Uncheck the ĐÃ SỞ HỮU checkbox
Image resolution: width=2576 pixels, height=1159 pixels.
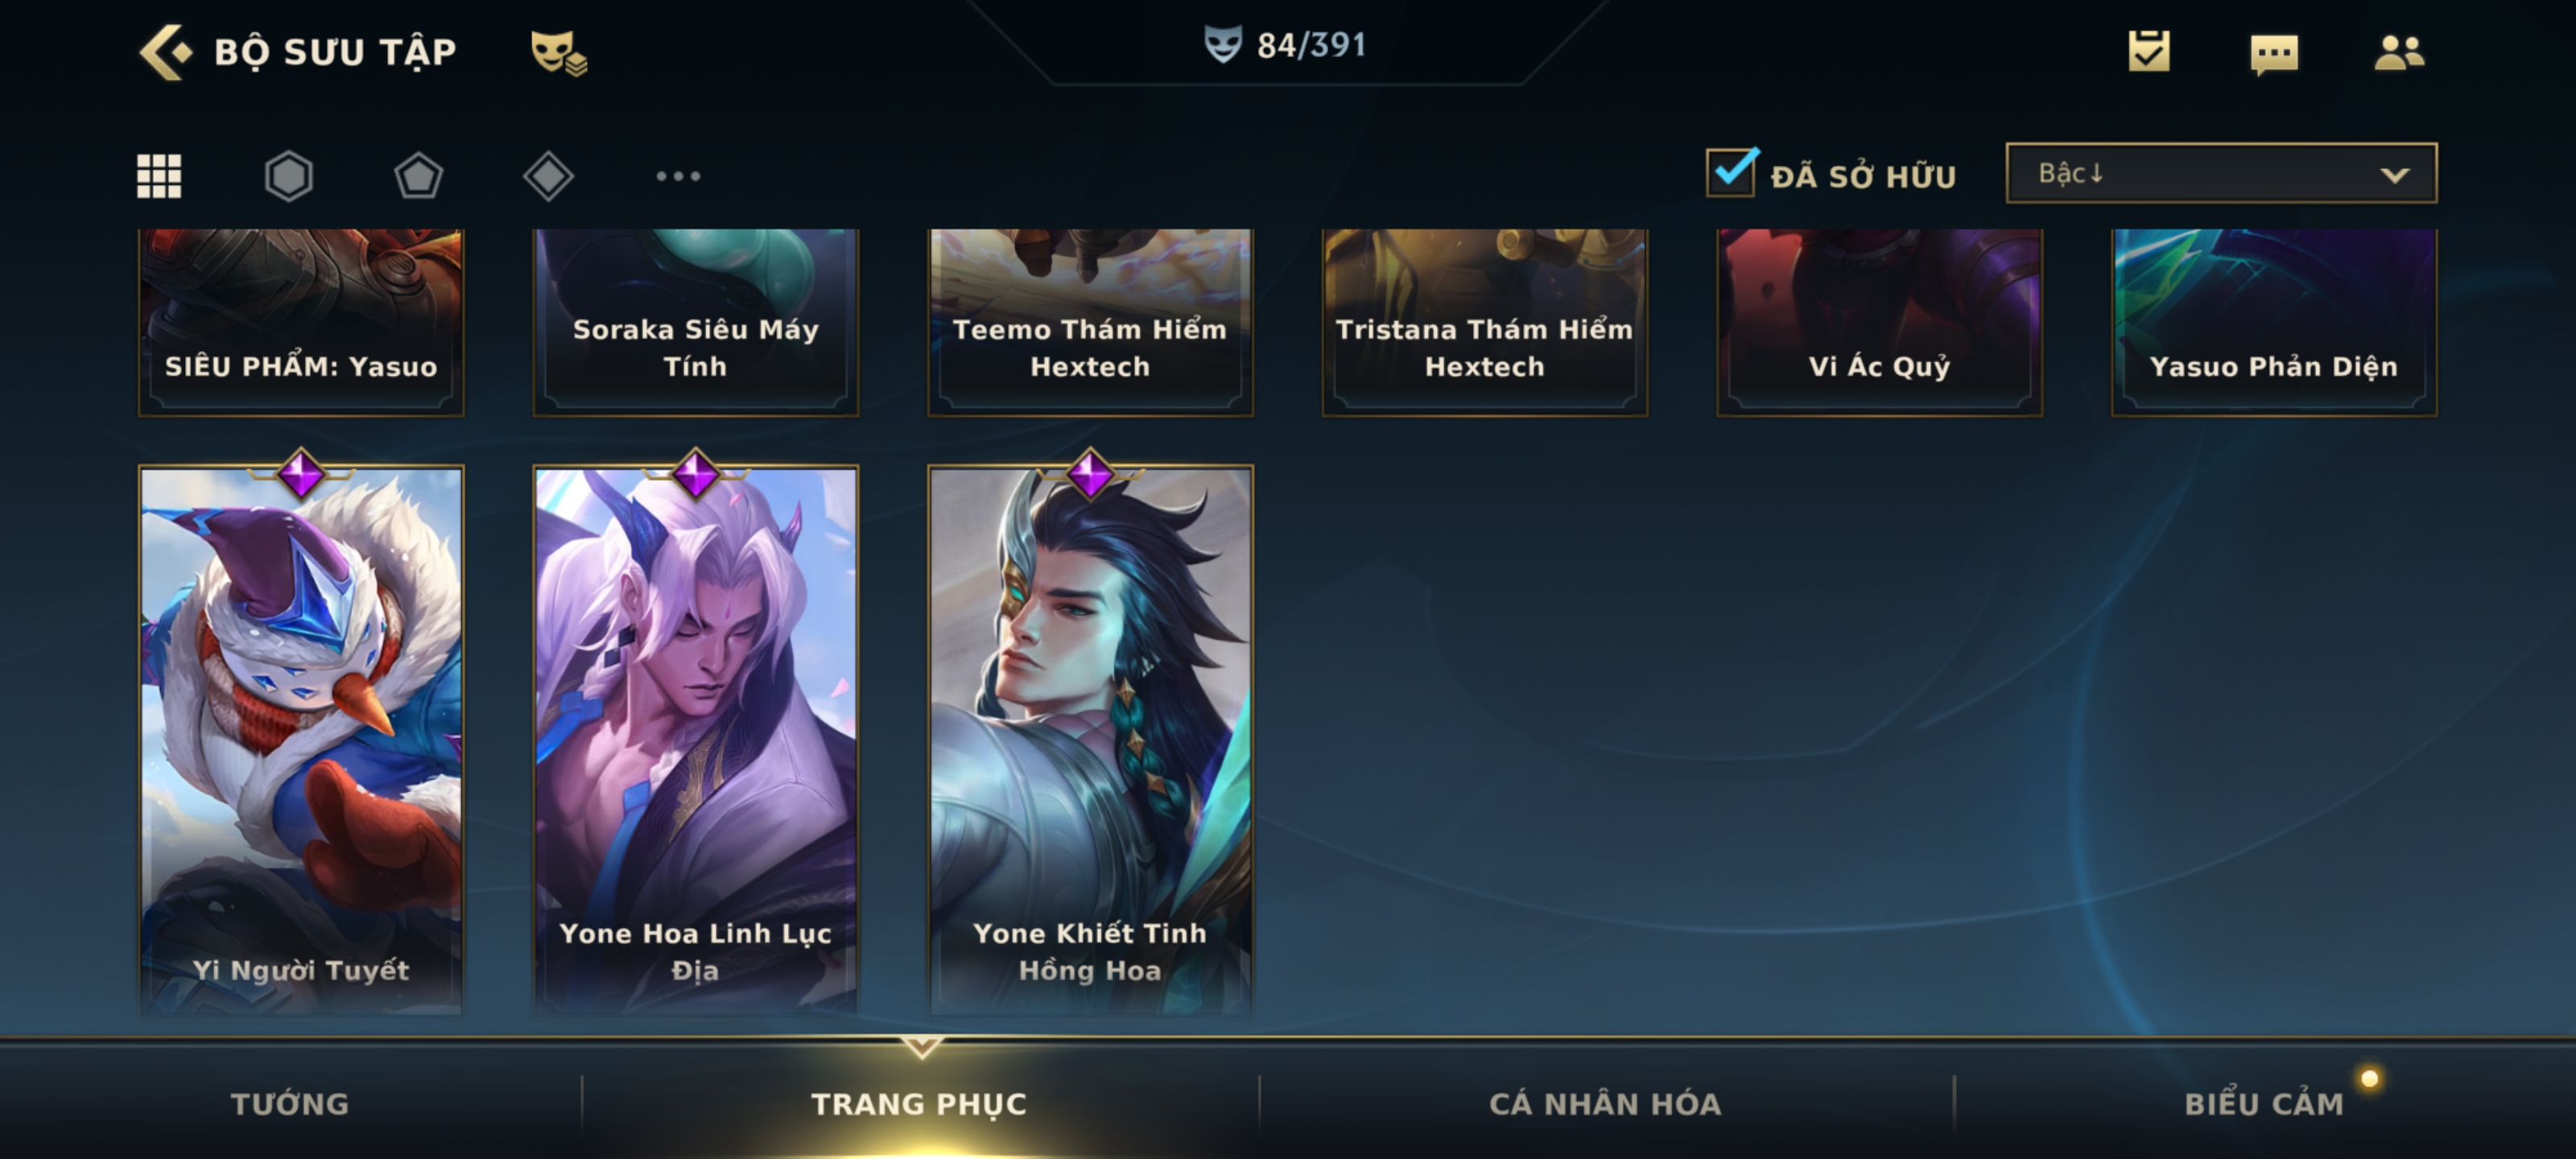[x=1731, y=172]
